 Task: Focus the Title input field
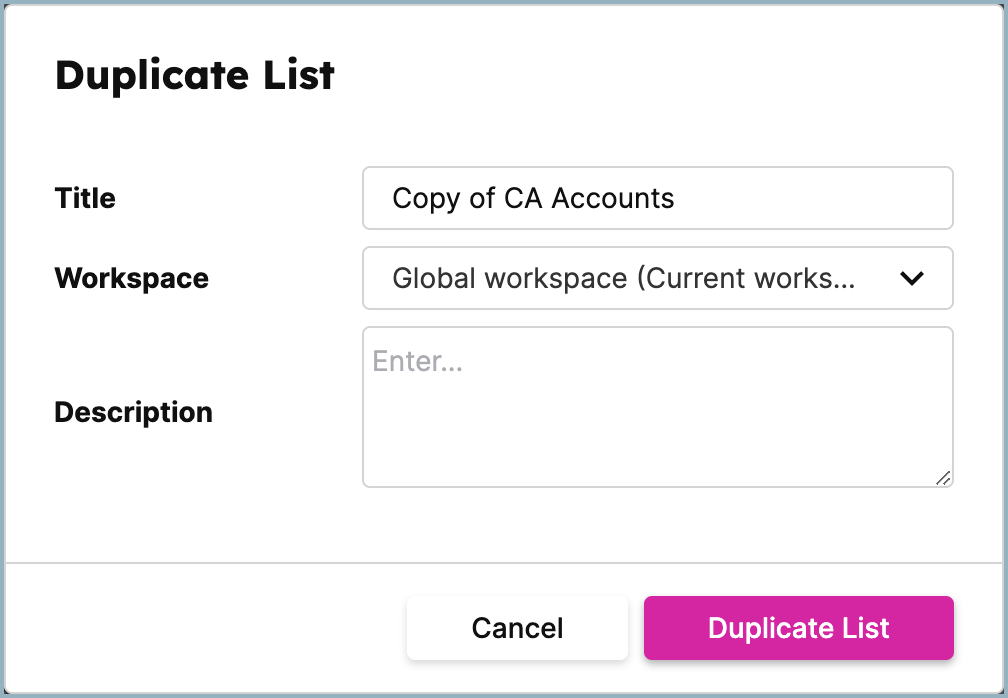658,198
